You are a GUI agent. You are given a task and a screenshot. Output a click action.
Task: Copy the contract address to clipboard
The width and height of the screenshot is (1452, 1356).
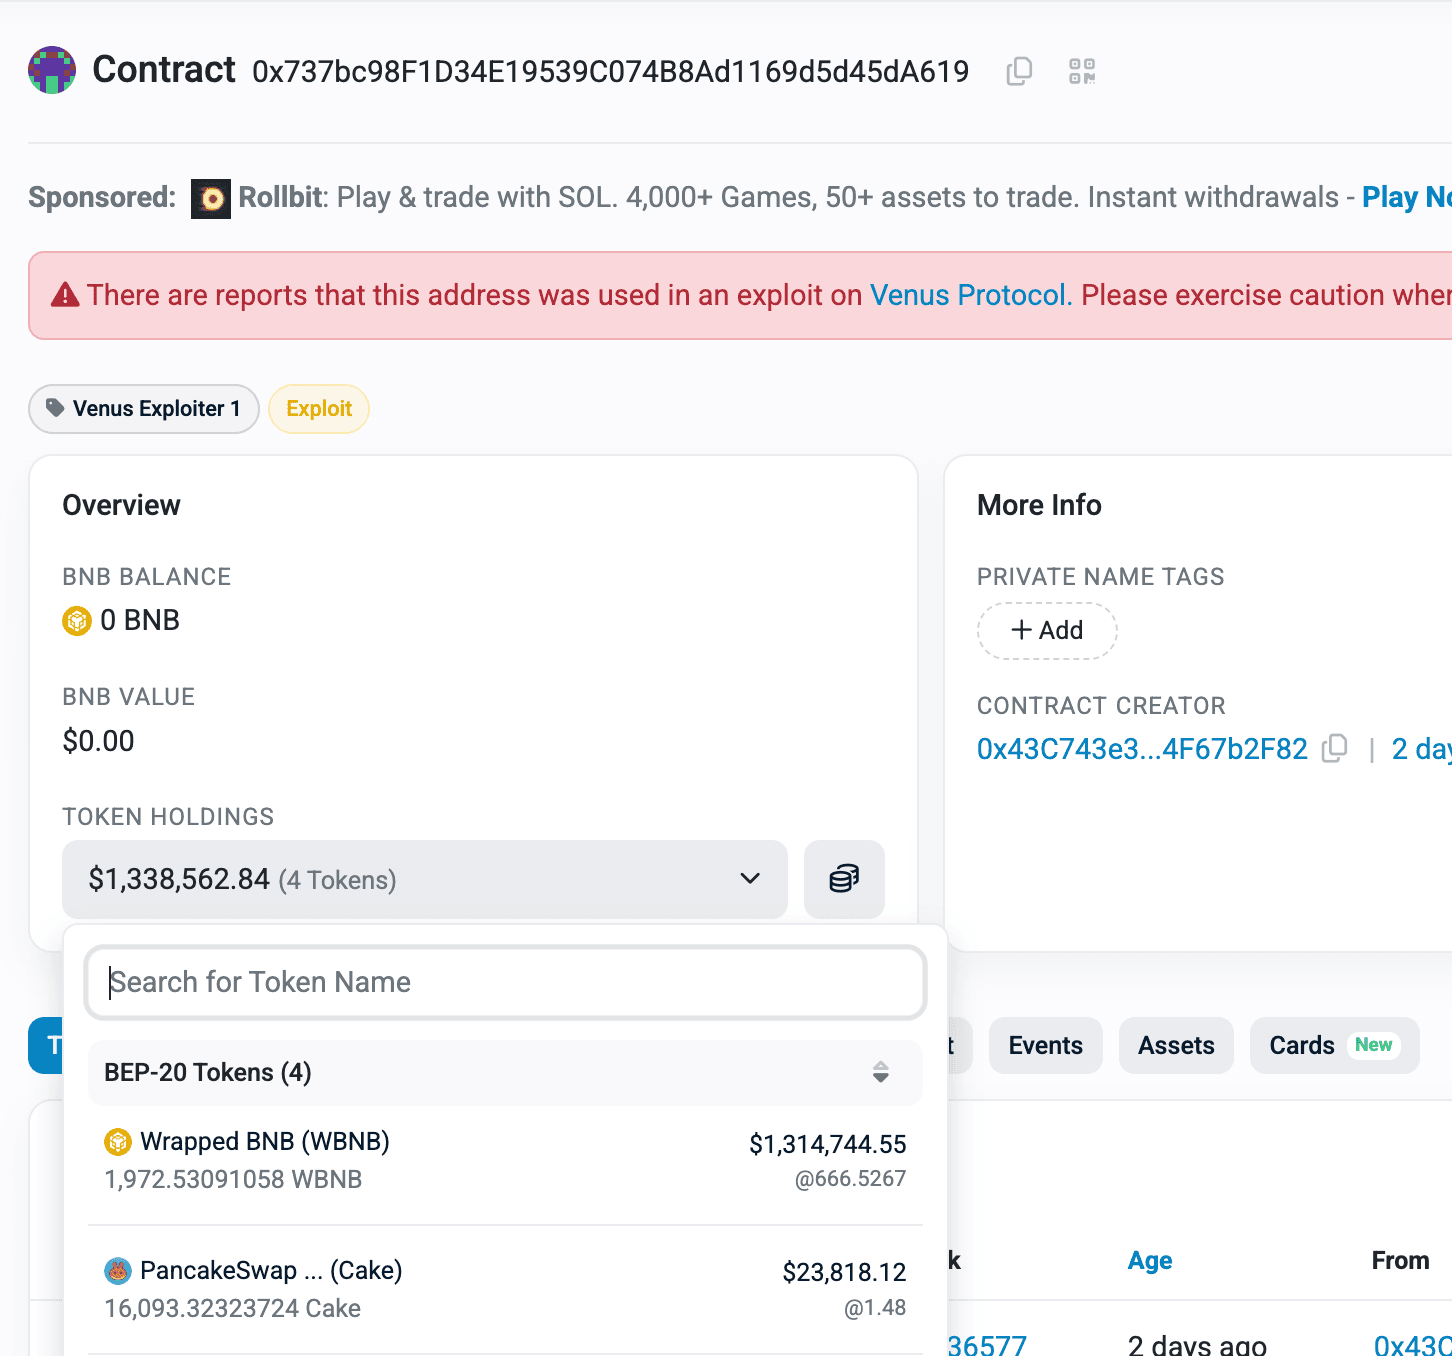1019,71
